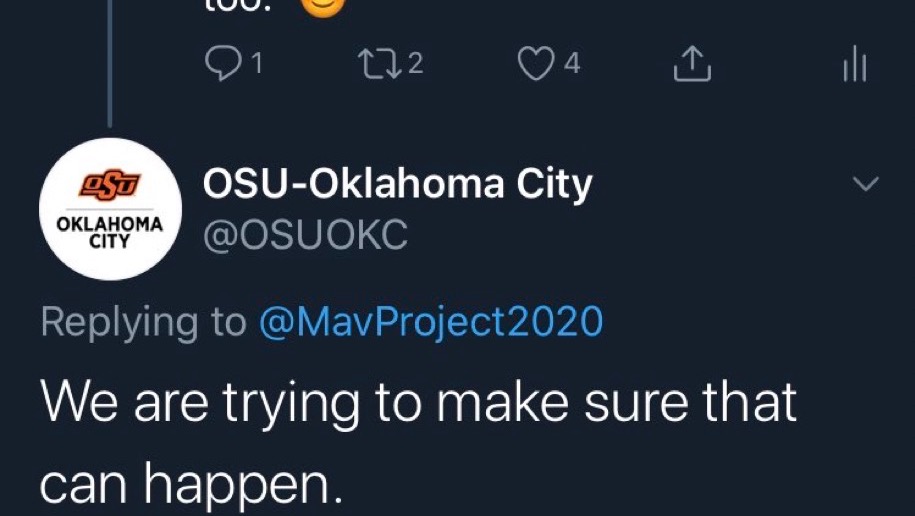Click the @OSUOKC handle
Screen dimensions: 915x516
point(305,234)
